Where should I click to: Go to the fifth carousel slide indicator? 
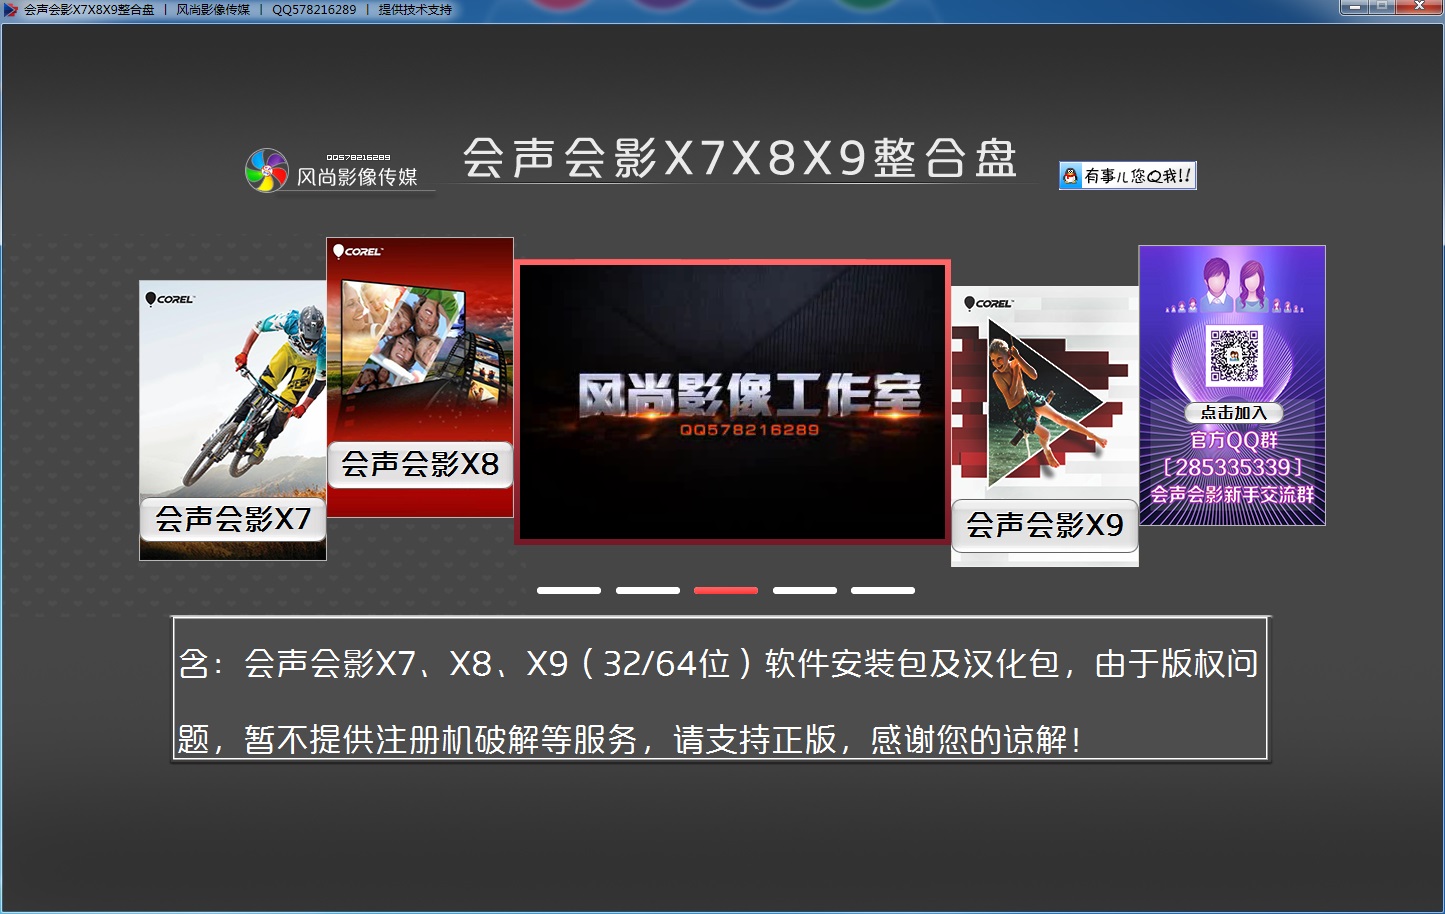(883, 591)
